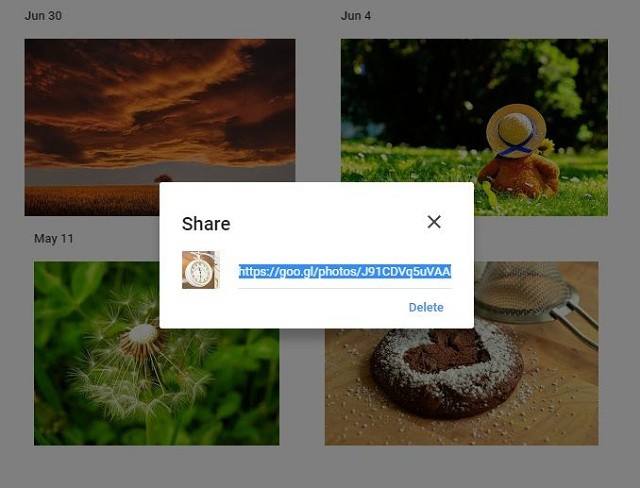Select the goo.gl photos share link field
Image resolution: width=640 pixels, height=488 pixels.
point(345,272)
